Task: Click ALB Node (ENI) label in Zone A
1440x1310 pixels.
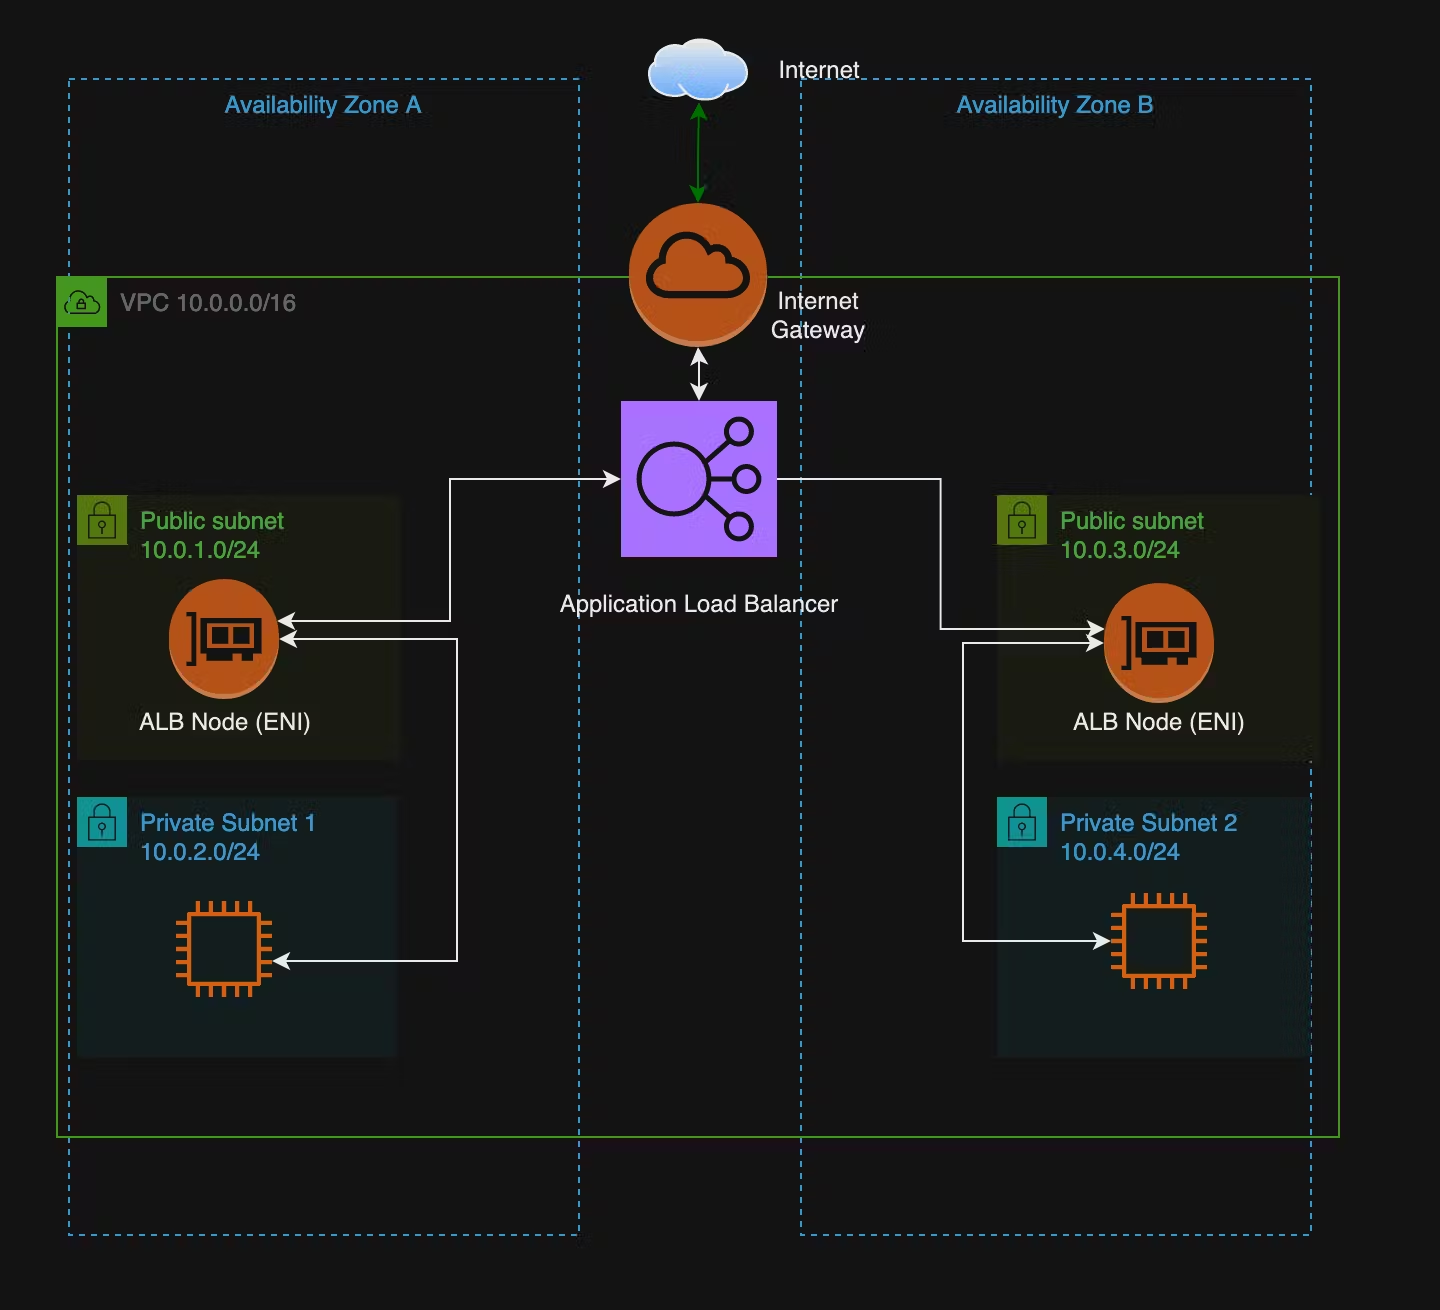Action: [x=225, y=722]
